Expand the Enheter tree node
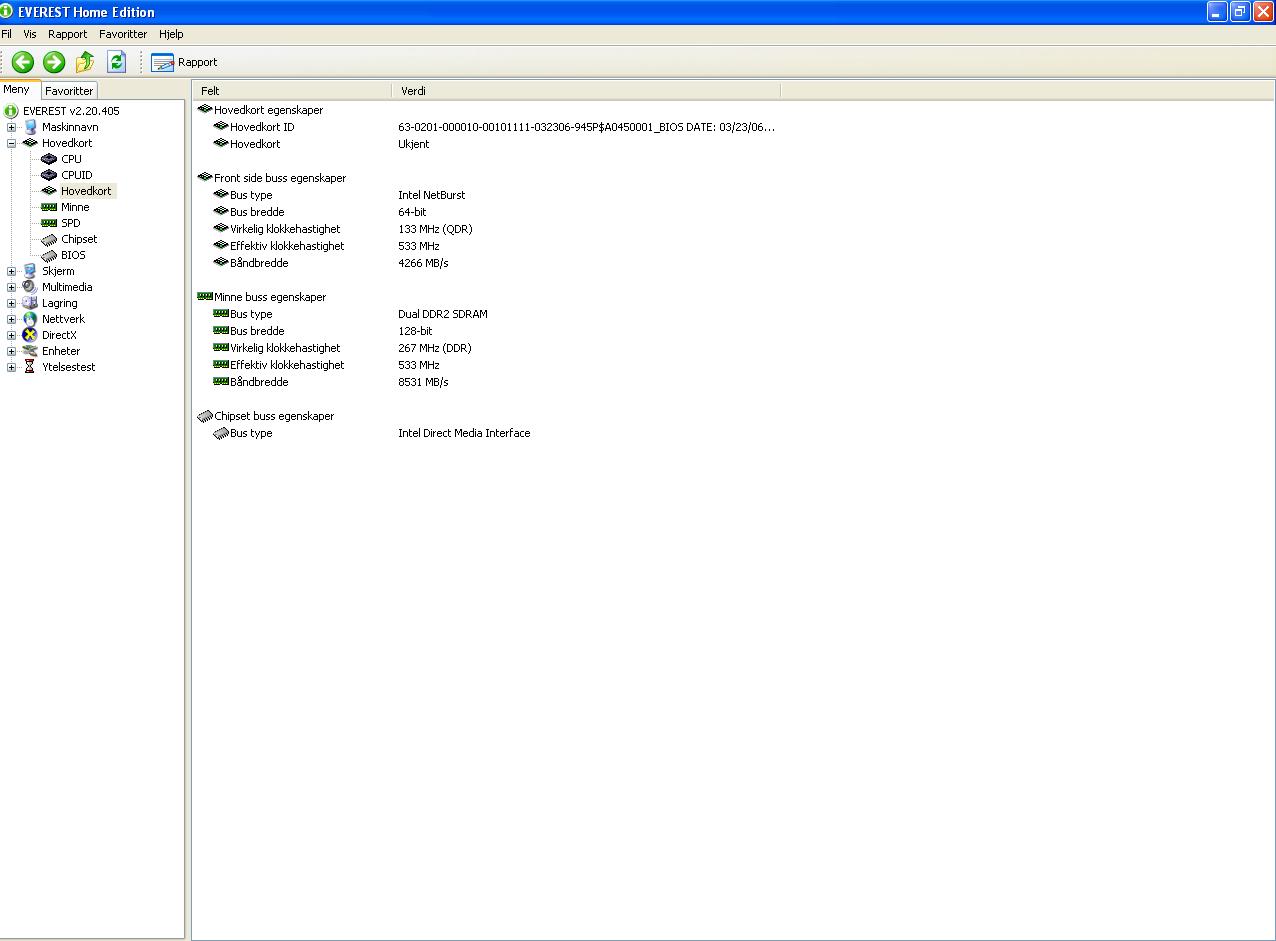Screen dimensions: 1276x941 click(x=11, y=351)
